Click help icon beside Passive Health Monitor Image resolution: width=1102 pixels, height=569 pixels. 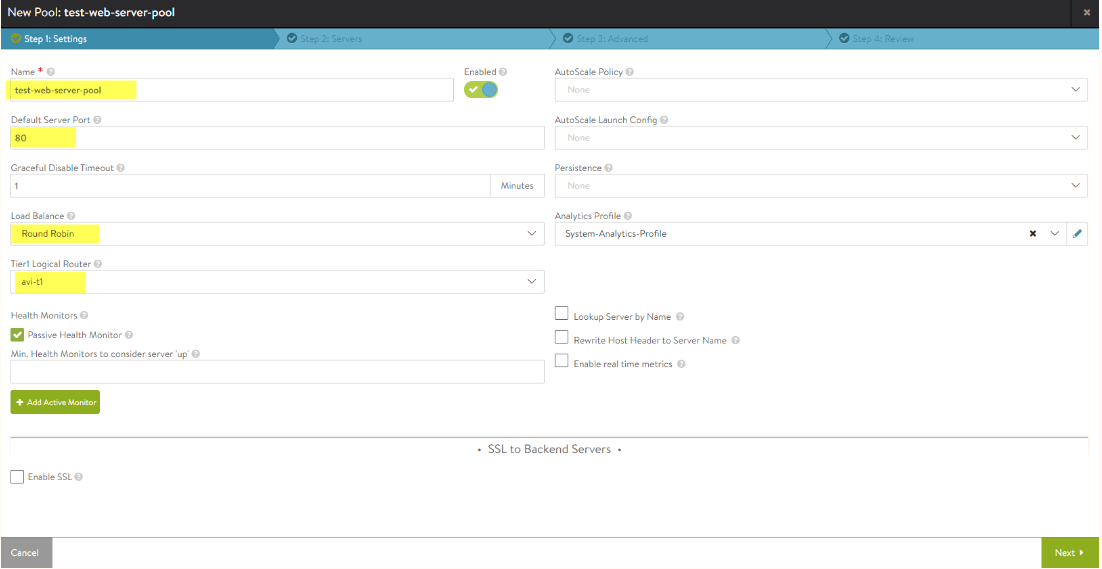click(129, 335)
